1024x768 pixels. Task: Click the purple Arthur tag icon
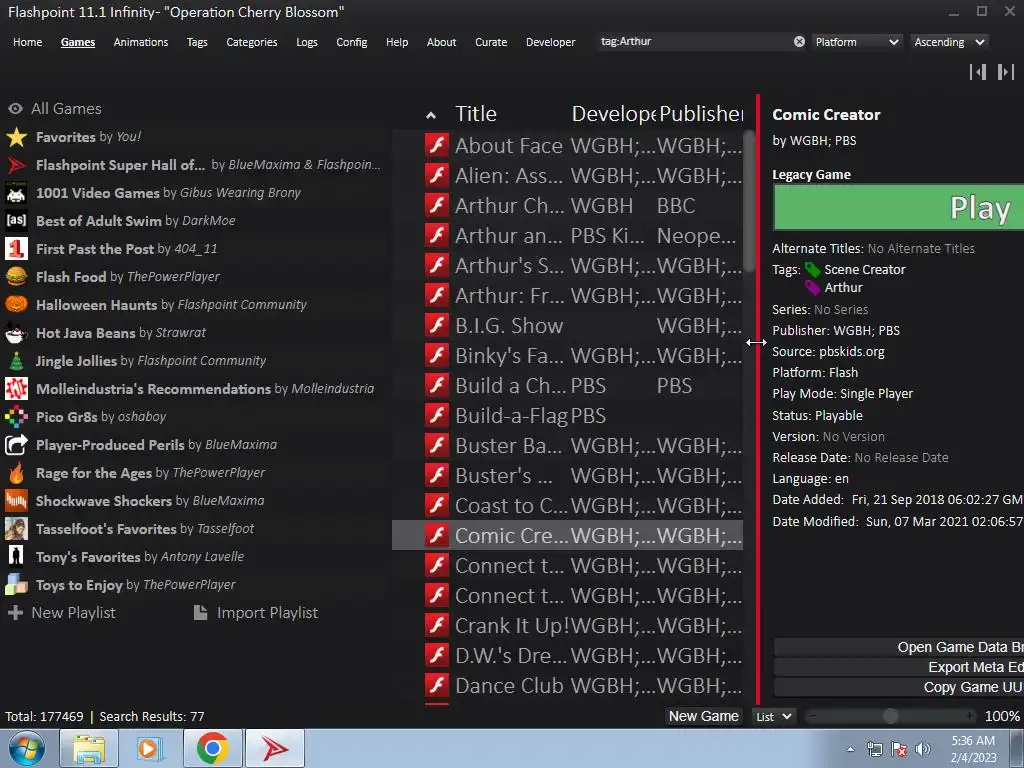coord(812,287)
